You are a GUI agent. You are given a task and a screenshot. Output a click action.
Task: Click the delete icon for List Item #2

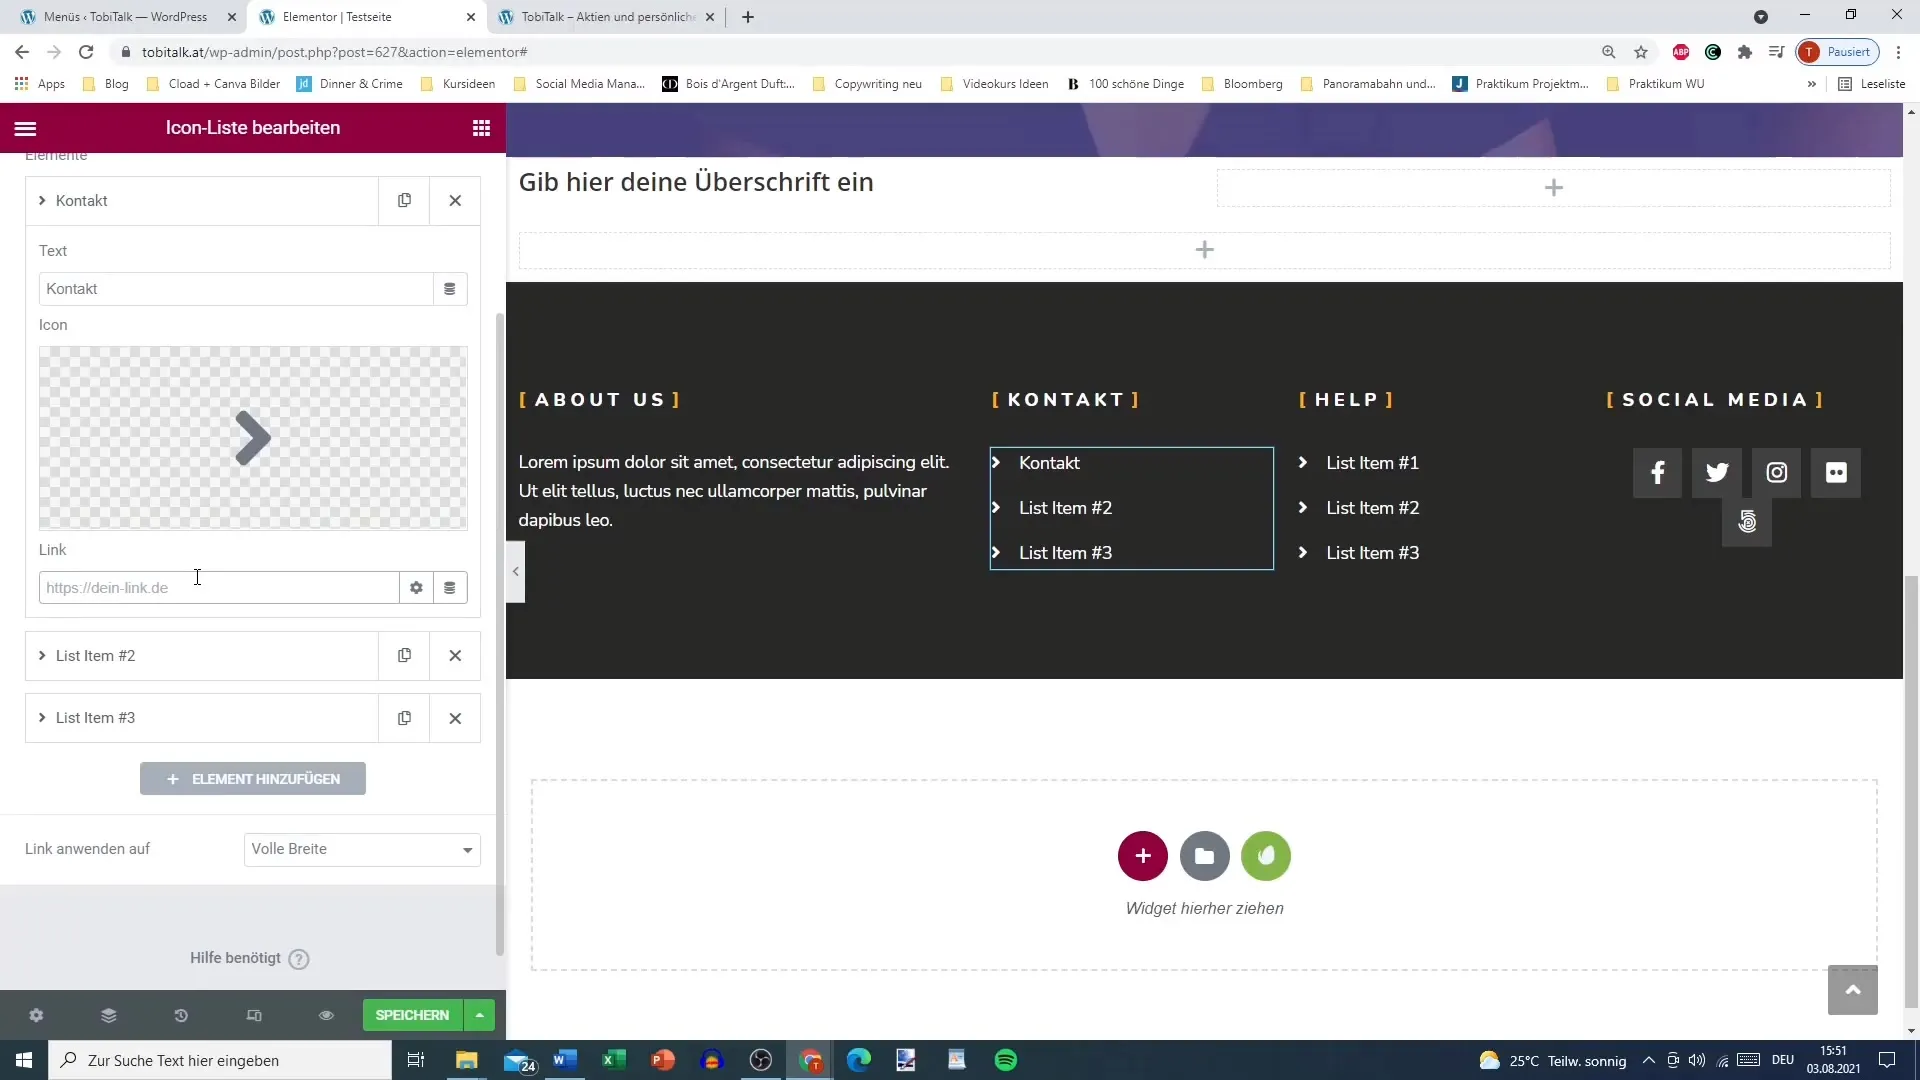455,655
